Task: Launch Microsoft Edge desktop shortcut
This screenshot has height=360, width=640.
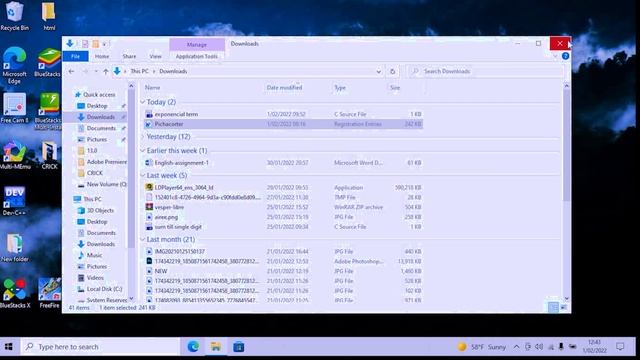Action: point(14,65)
